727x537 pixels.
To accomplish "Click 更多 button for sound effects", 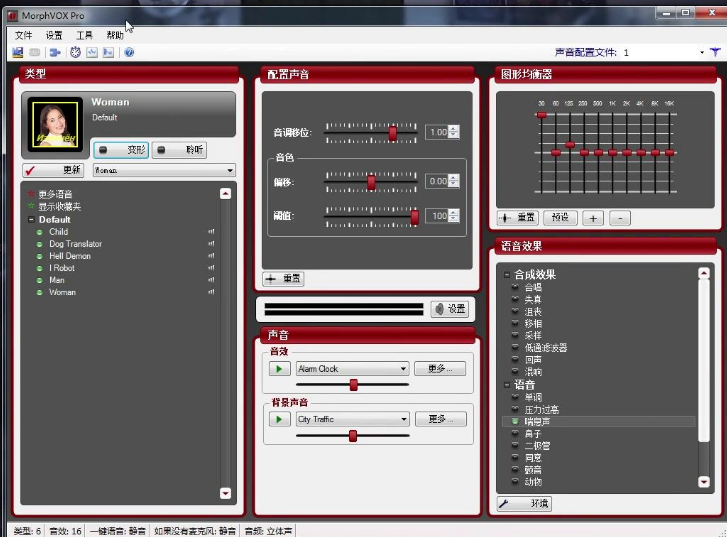I will [440, 369].
